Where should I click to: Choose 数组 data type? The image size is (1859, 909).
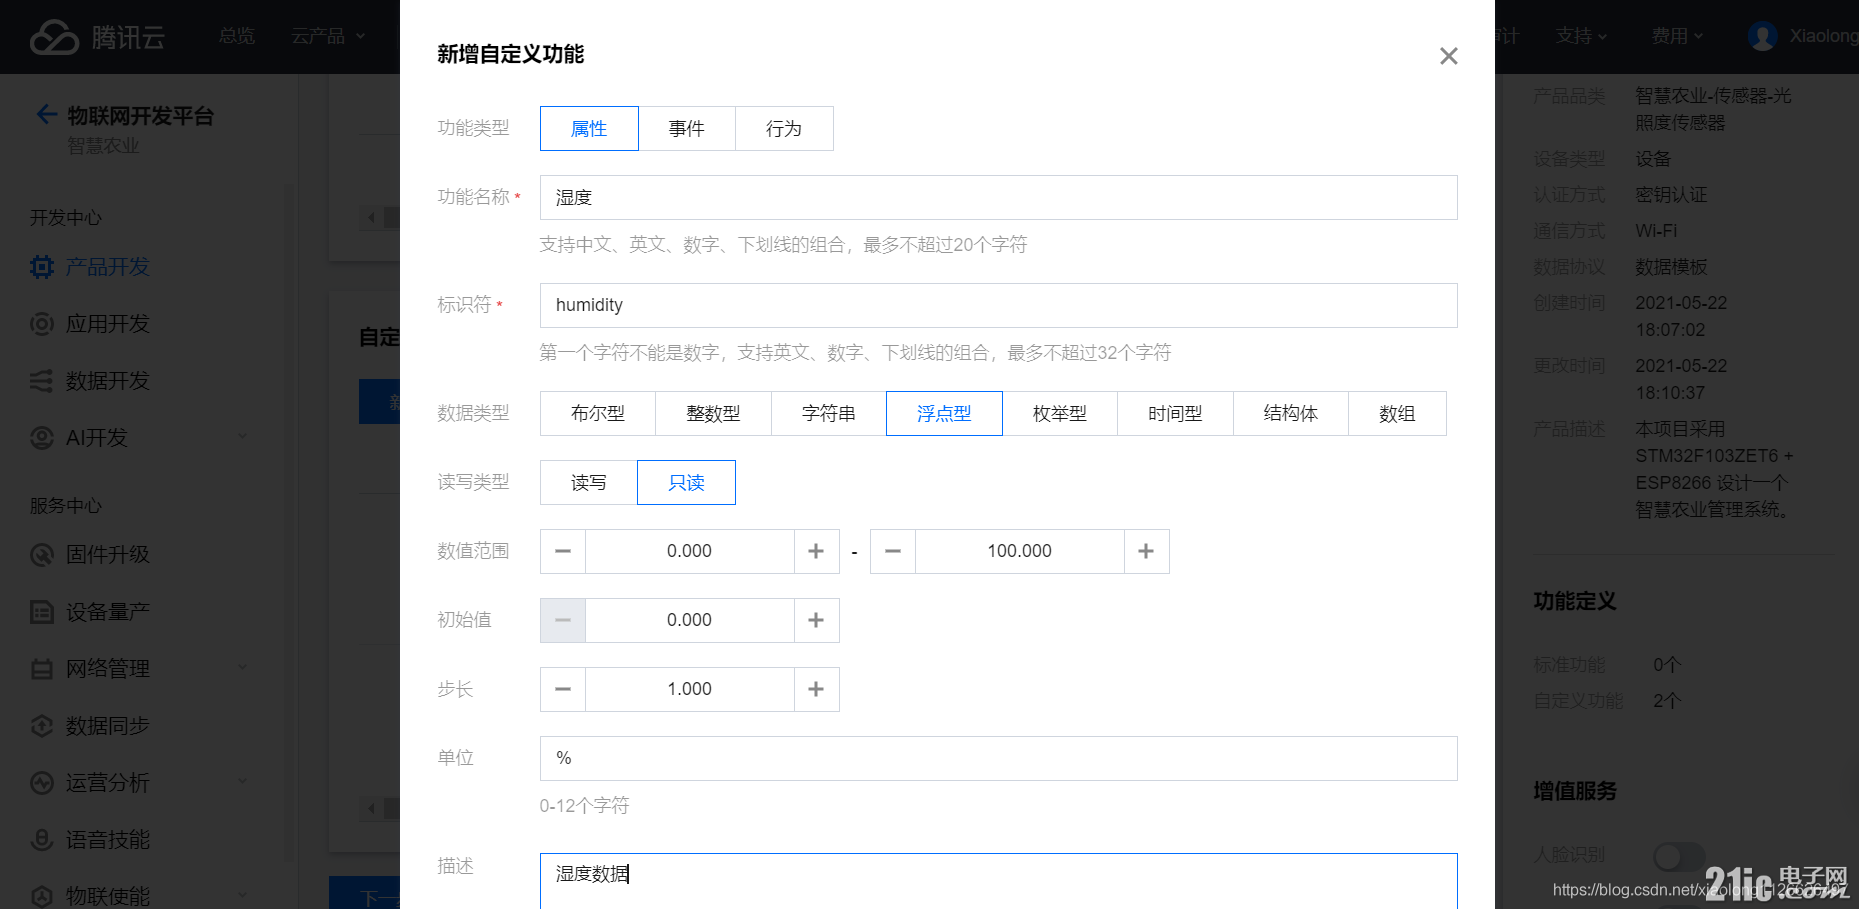(1397, 414)
